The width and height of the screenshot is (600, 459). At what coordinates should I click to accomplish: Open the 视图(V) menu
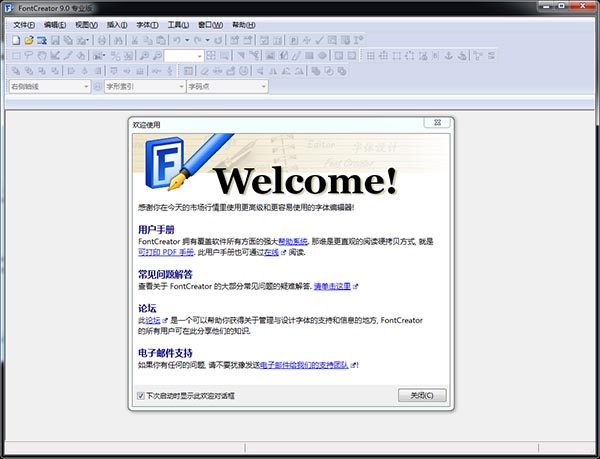(x=86, y=25)
